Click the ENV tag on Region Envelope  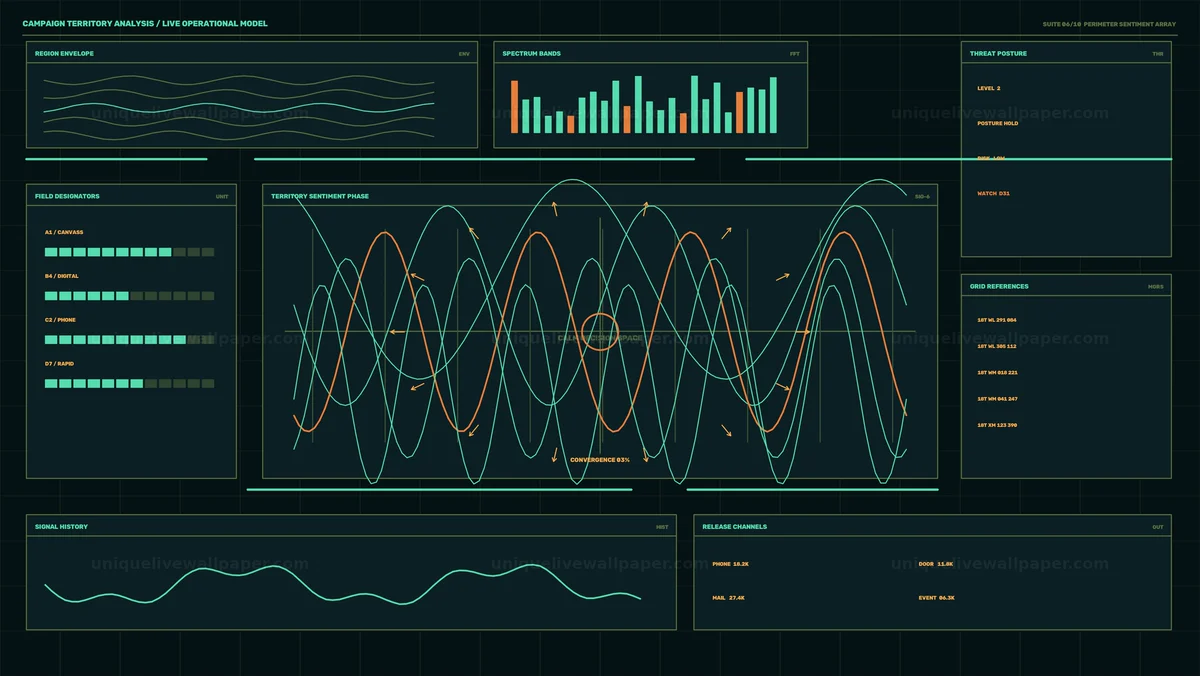coord(464,54)
